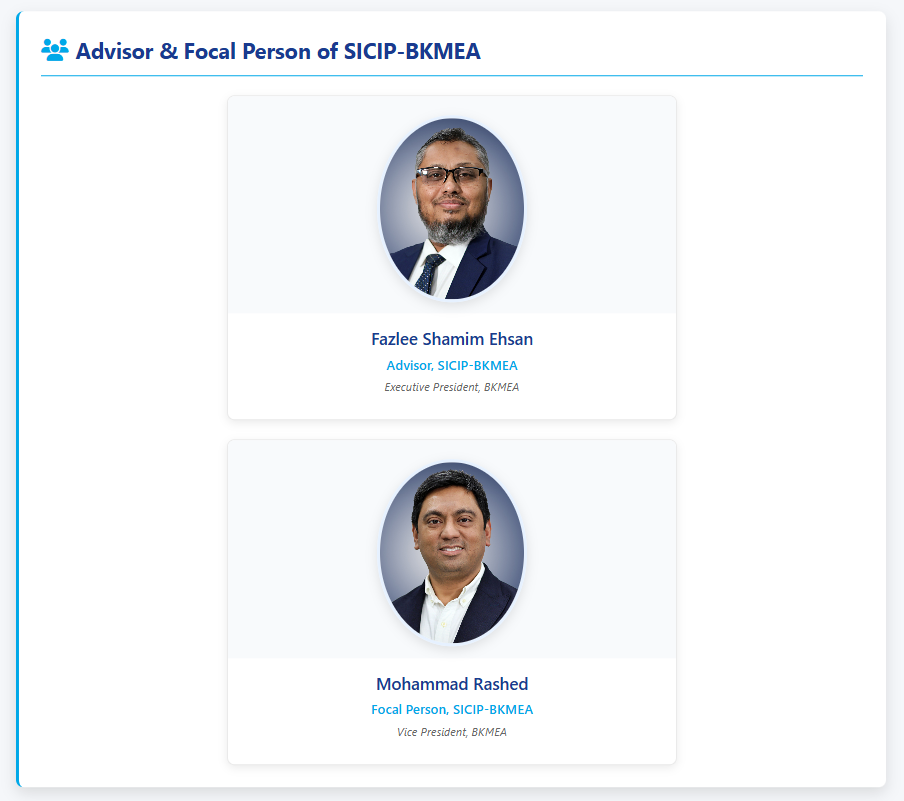Click the "Advisor & Focal Person of SICIP-BKMEA" heading

click(278, 51)
